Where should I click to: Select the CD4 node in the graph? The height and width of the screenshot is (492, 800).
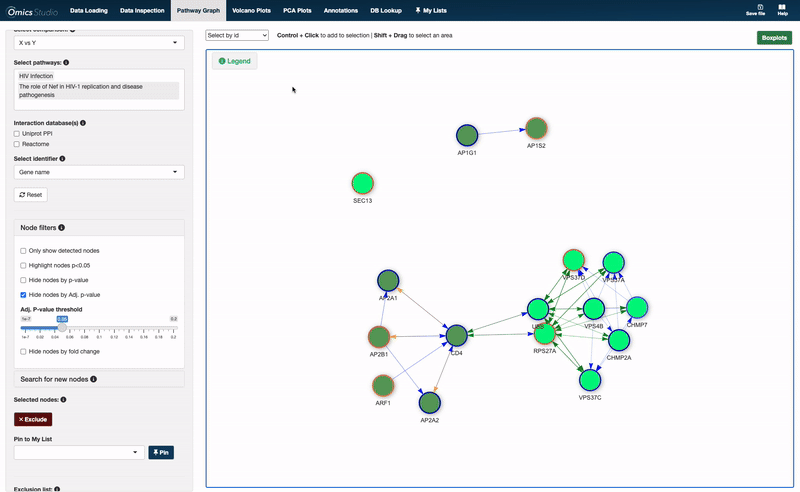[457, 337]
